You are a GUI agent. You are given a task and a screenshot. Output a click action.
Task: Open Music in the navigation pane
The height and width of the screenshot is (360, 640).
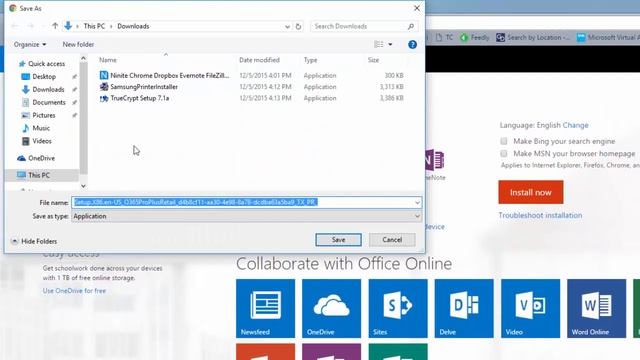pos(41,128)
